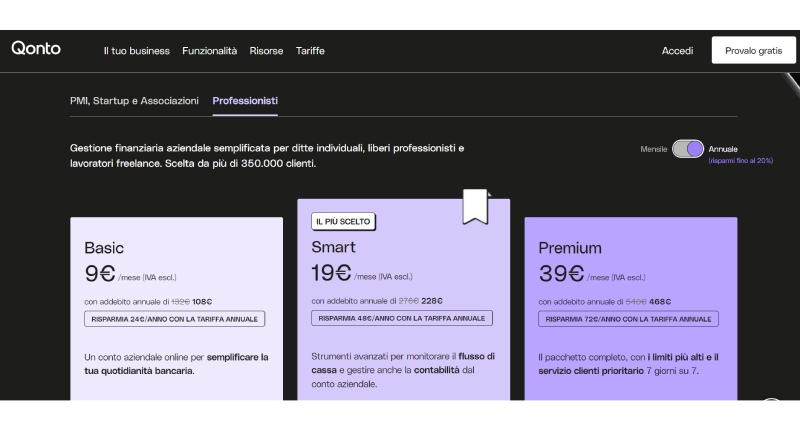This screenshot has height=430, width=800.
Task: Click the Premium plan savings badge
Action: click(x=628, y=319)
